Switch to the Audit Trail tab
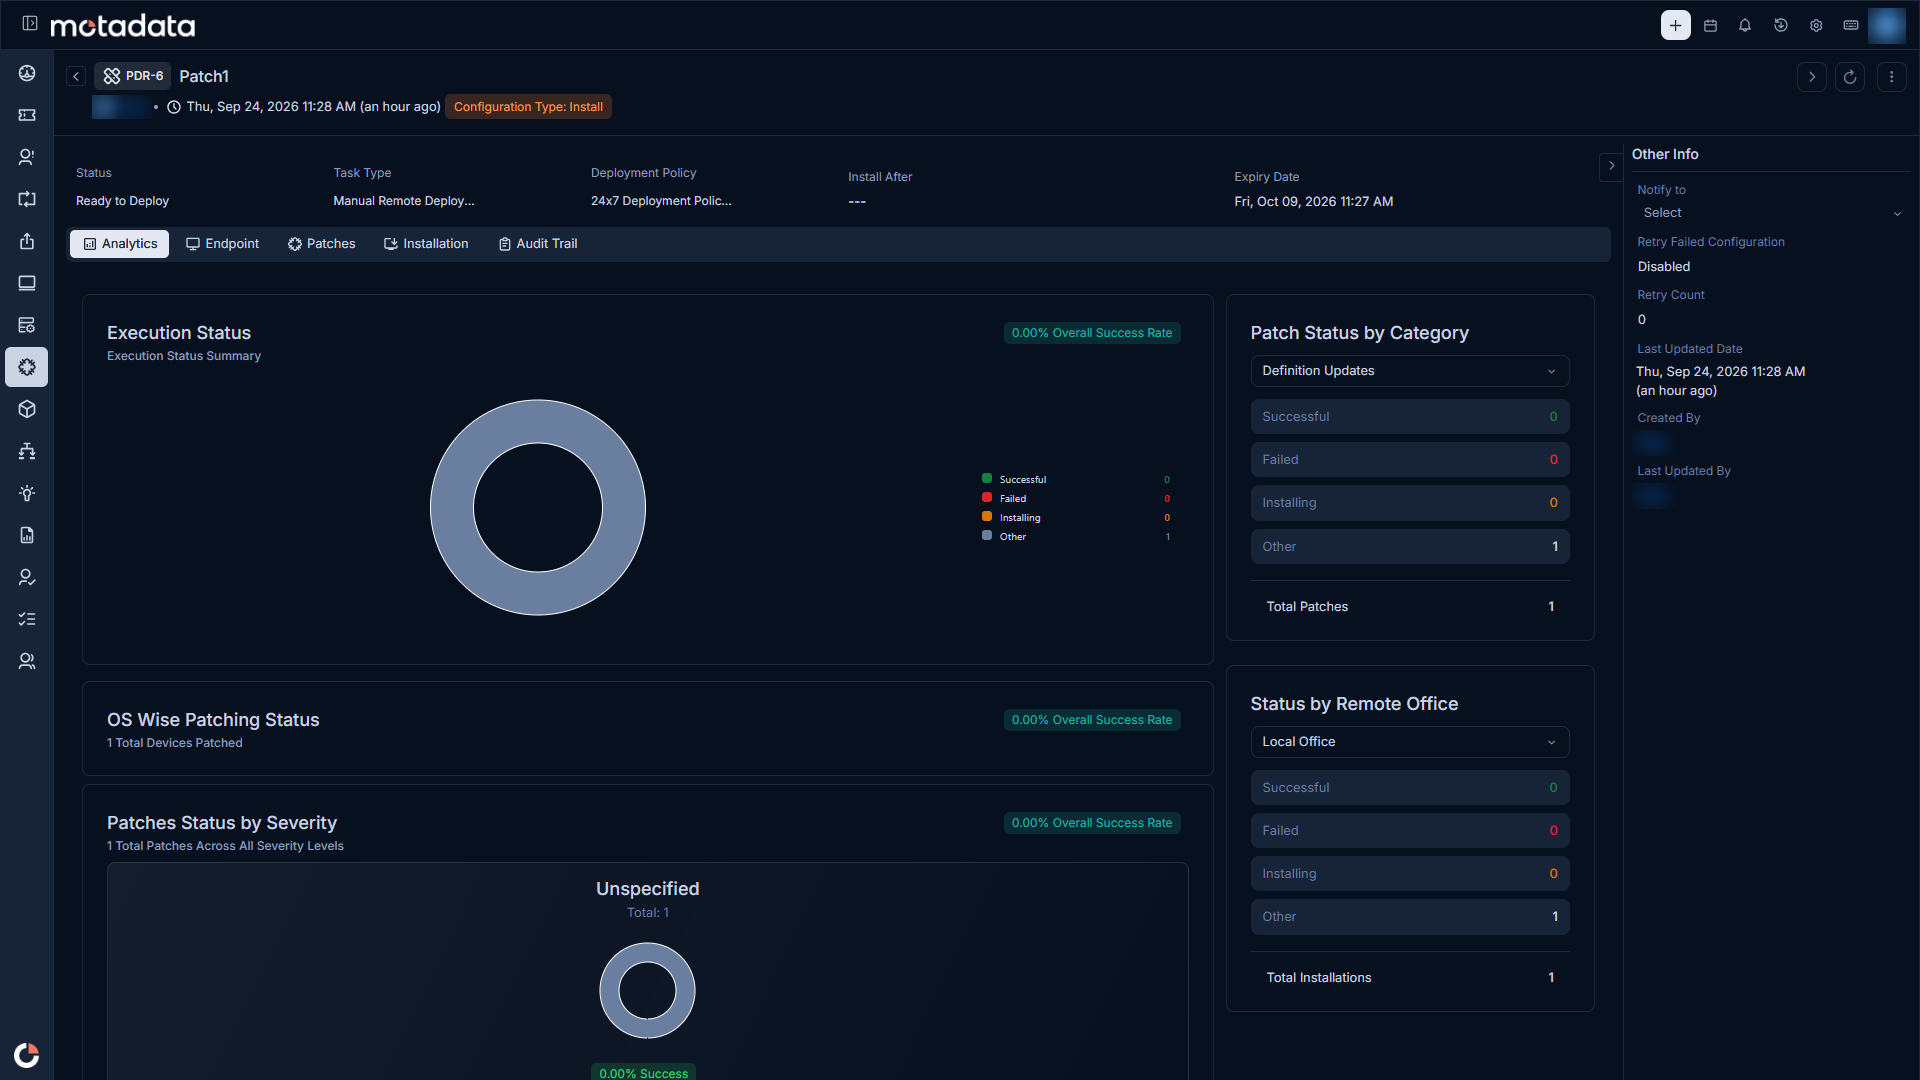 [x=538, y=244]
